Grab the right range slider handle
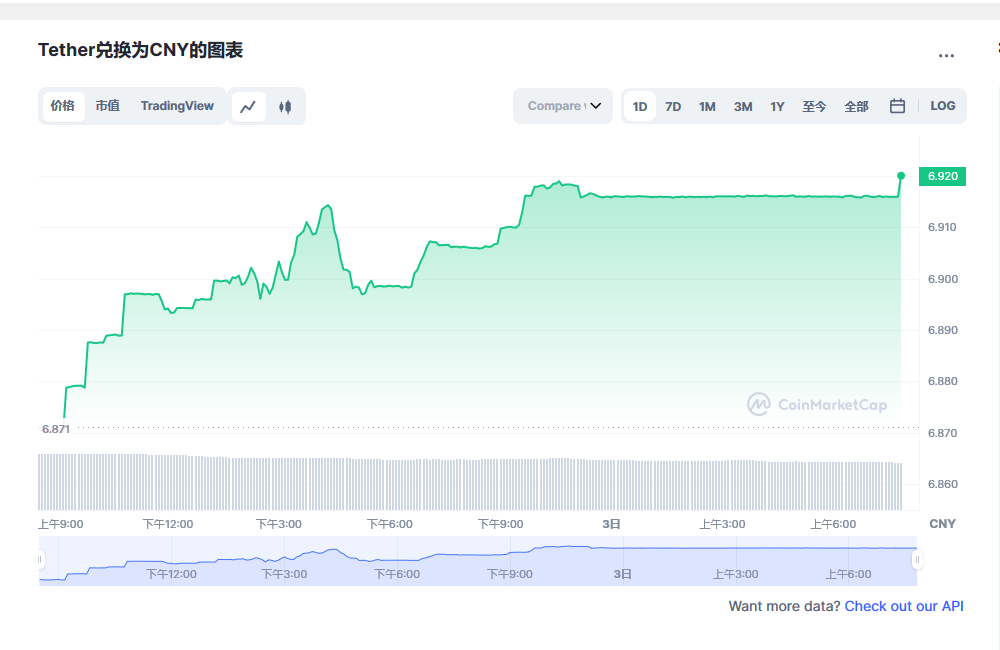1000x650 pixels. (917, 559)
